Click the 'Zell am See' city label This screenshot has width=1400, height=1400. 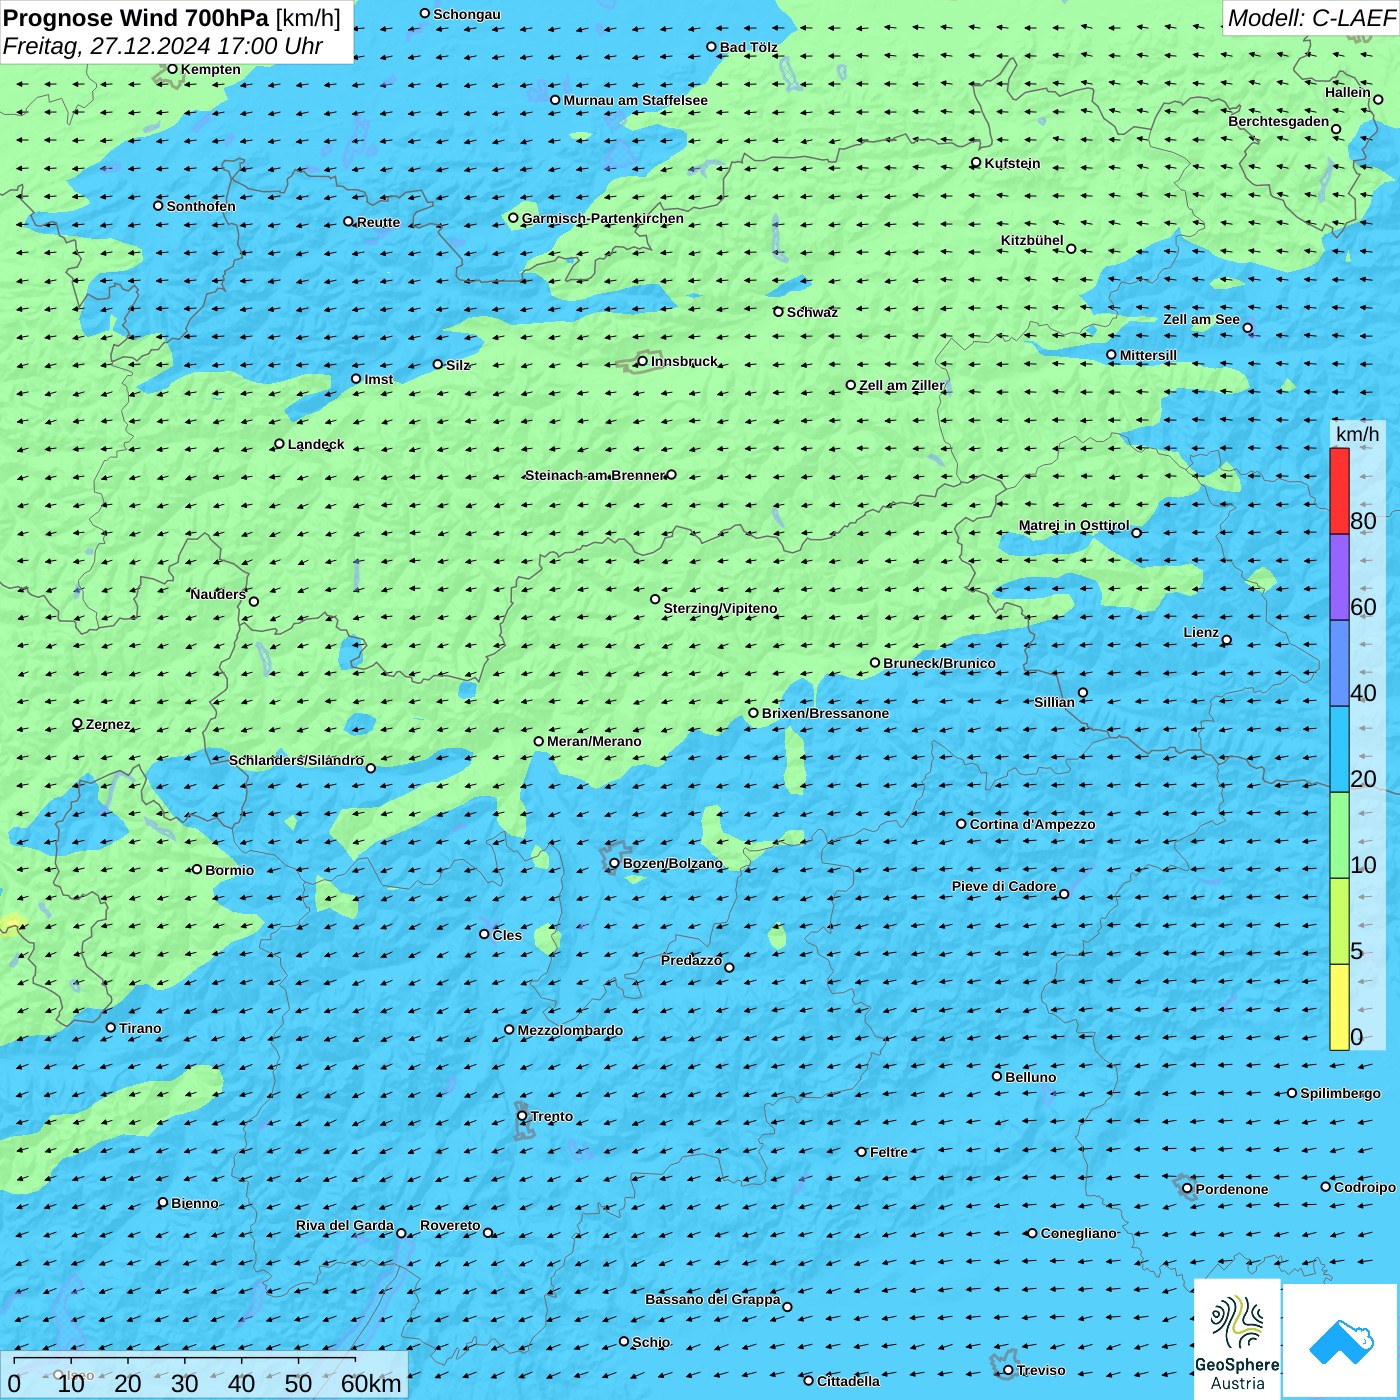(x=1200, y=319)
